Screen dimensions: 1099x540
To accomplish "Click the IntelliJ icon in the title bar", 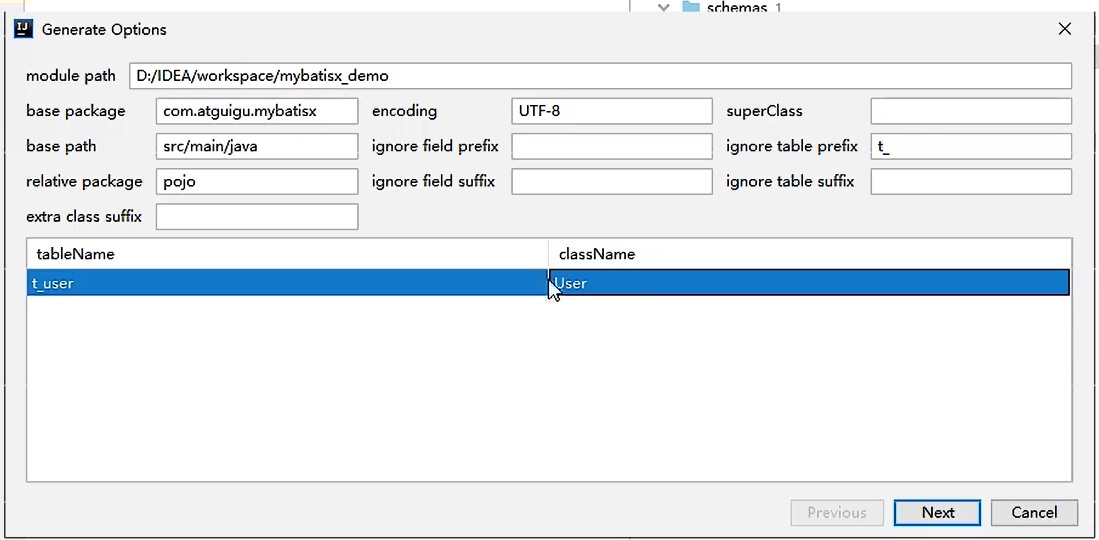I will [x=24, y=29].
